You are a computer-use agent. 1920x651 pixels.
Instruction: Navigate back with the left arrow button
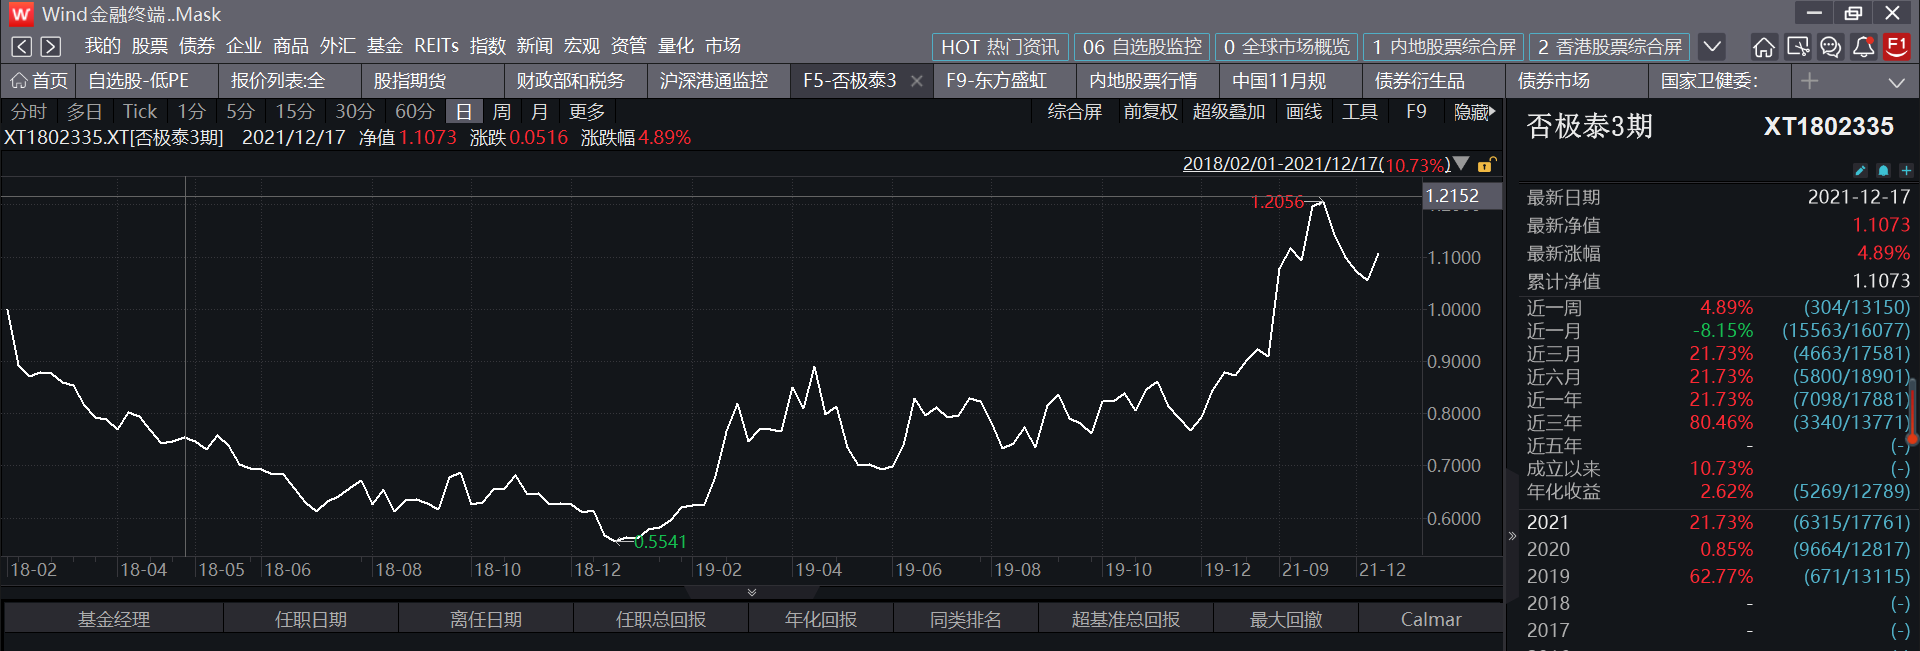pos(21,47)
